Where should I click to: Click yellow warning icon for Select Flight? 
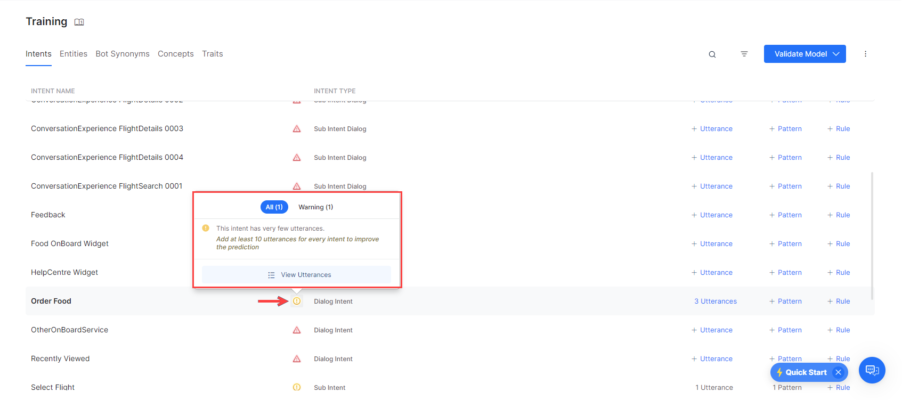(x=296, y=387)
